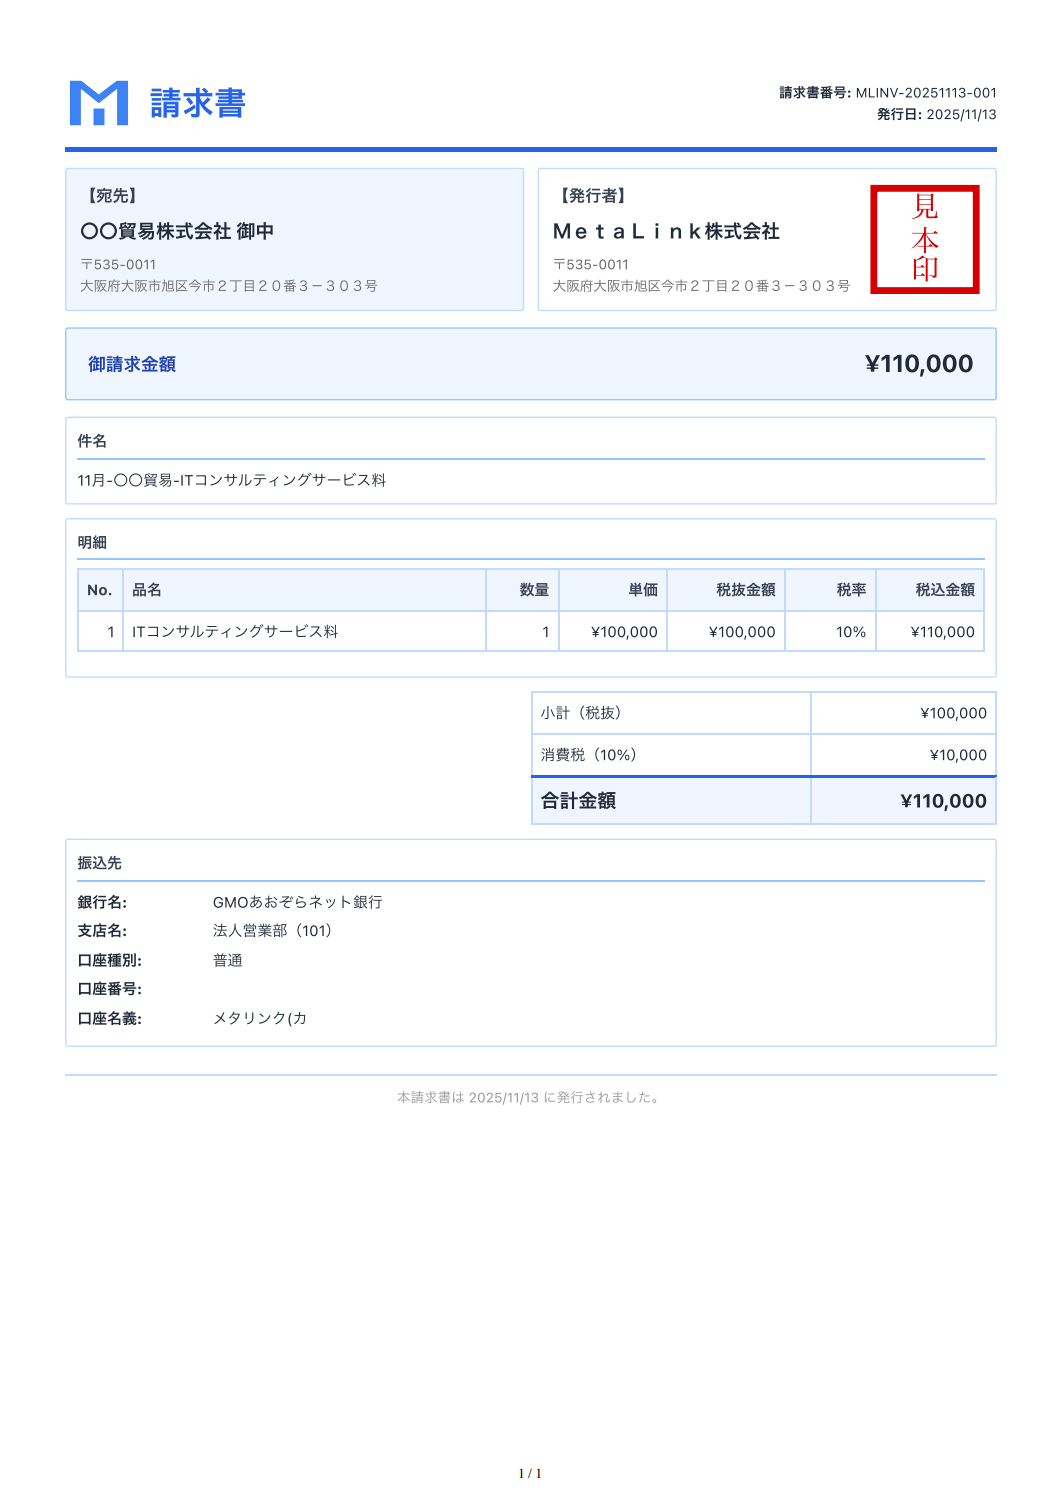Click the 振込先 section header

[x=89, y=863]
